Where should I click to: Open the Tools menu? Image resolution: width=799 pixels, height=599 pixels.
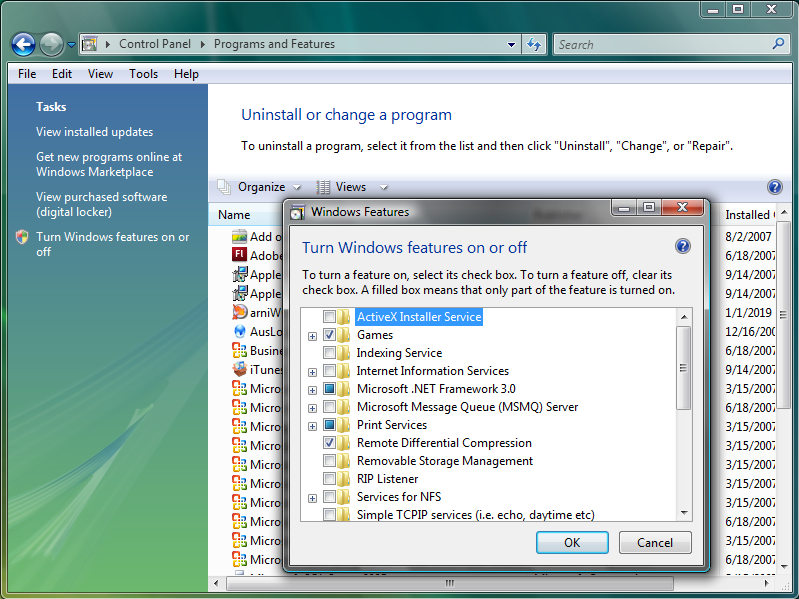click(x=143, y=74)
